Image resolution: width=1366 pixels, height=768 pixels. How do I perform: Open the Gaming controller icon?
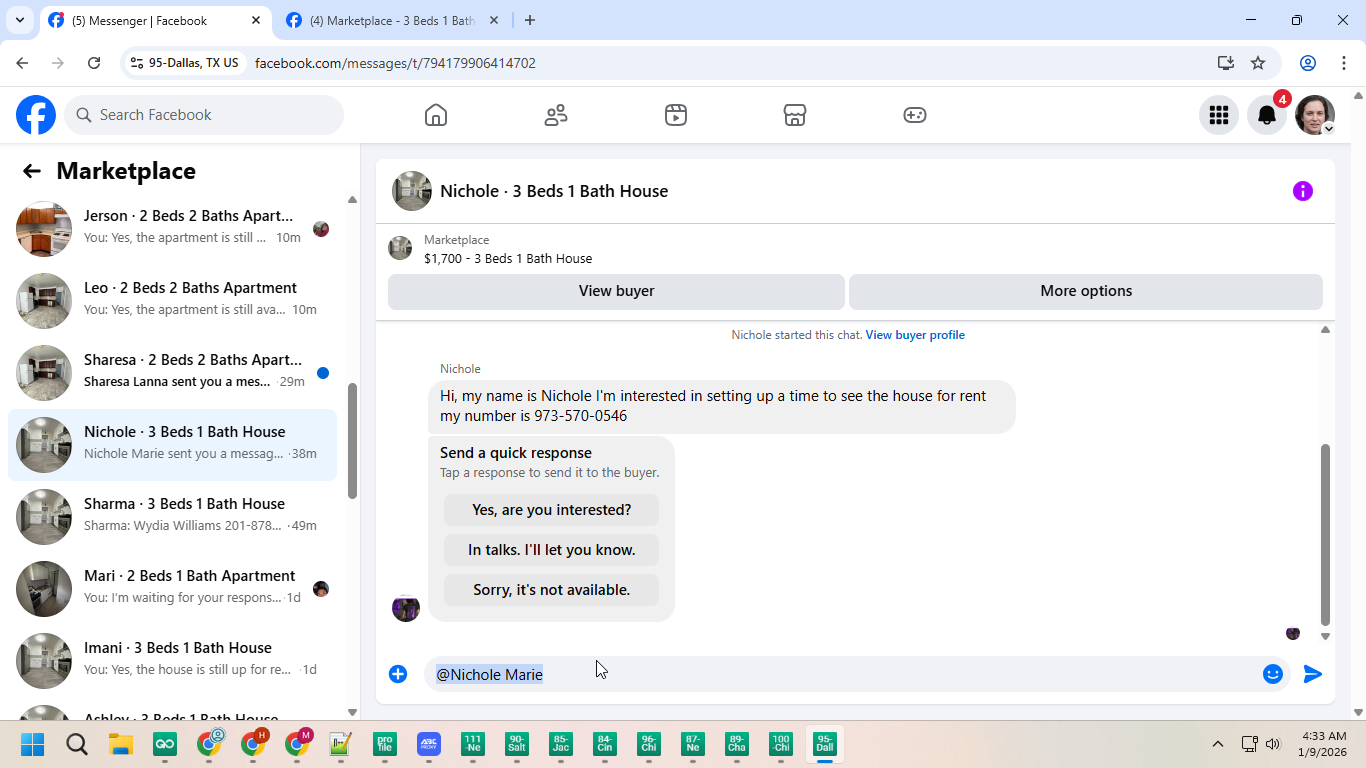click(915, 115)
